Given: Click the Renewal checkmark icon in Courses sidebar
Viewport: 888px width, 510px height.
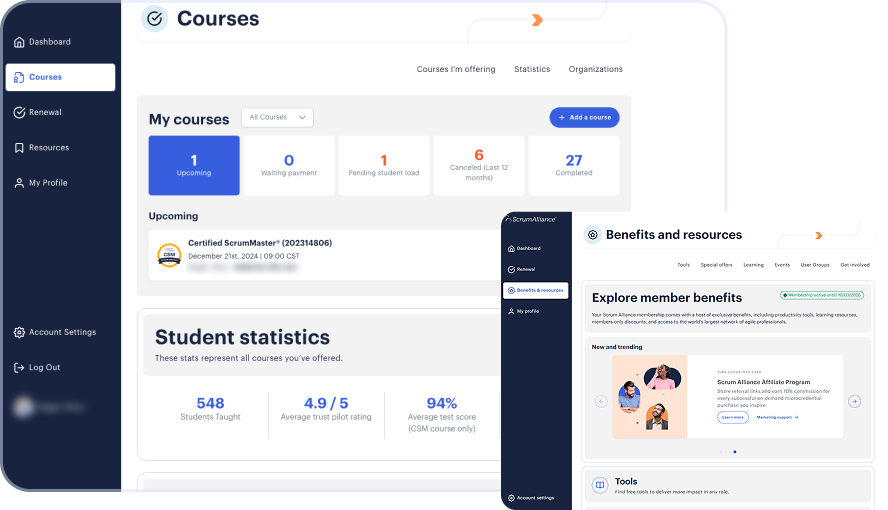Looking at the screenshot, I should coord(19,112).
